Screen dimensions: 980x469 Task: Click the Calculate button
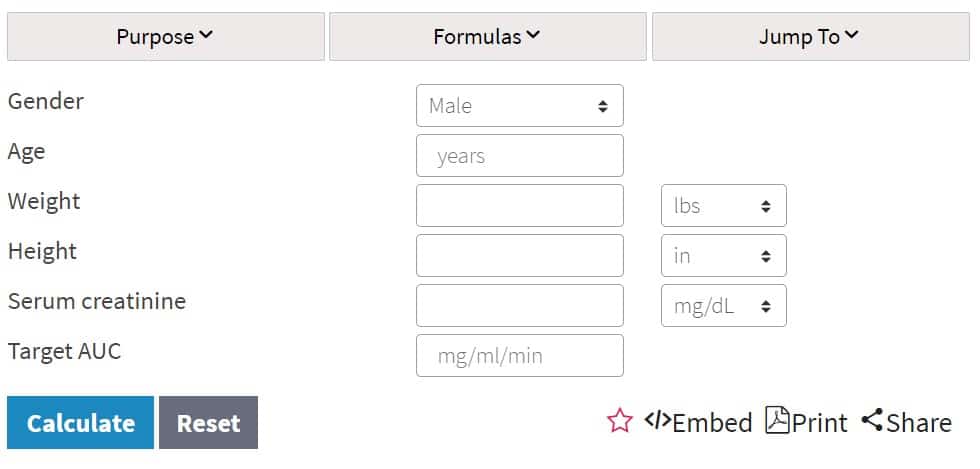81,423
